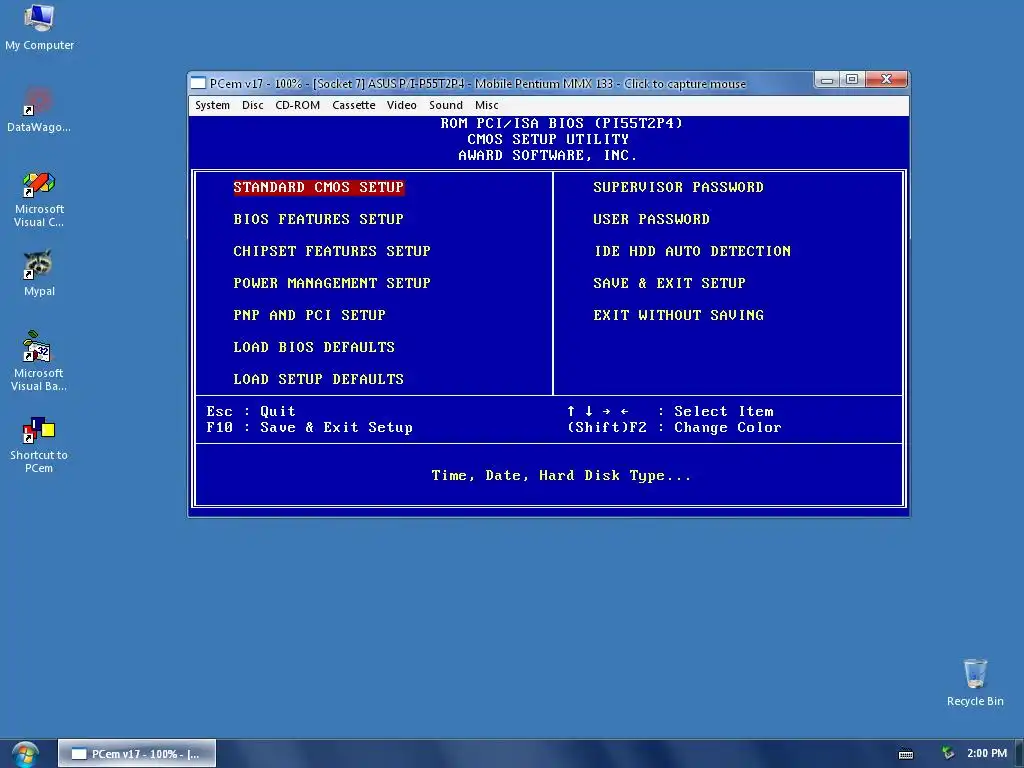
Task: Open the CD-ROM menu
Action: coord(298,105)
